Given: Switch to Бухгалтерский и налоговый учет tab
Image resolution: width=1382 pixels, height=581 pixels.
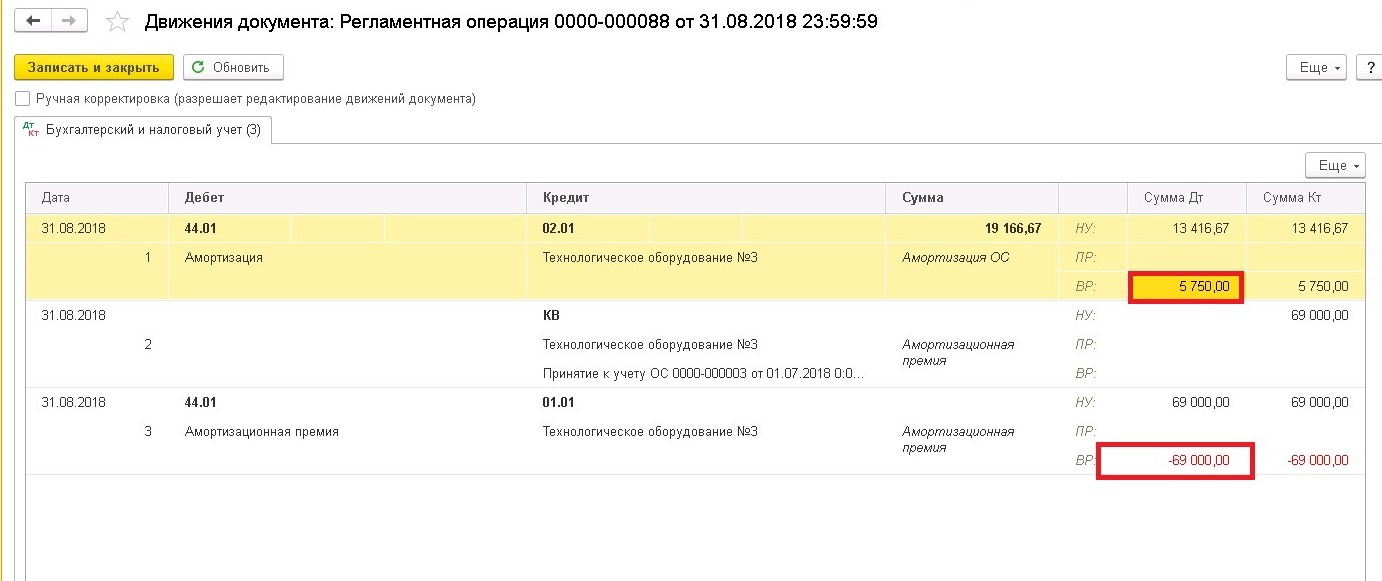Looking at the screenshot, I should point(142,130).
